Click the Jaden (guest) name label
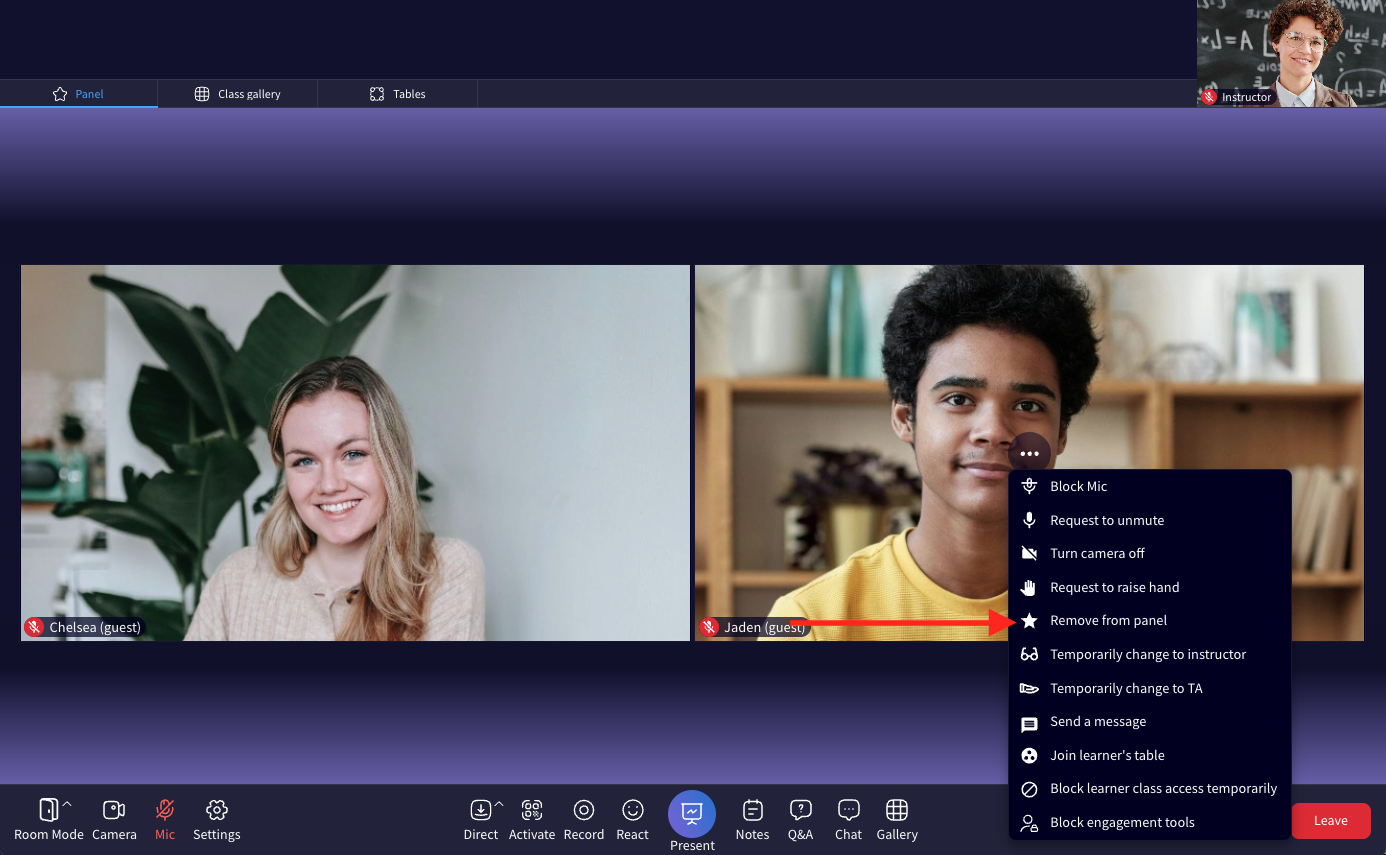 click(x=765, y=628)
